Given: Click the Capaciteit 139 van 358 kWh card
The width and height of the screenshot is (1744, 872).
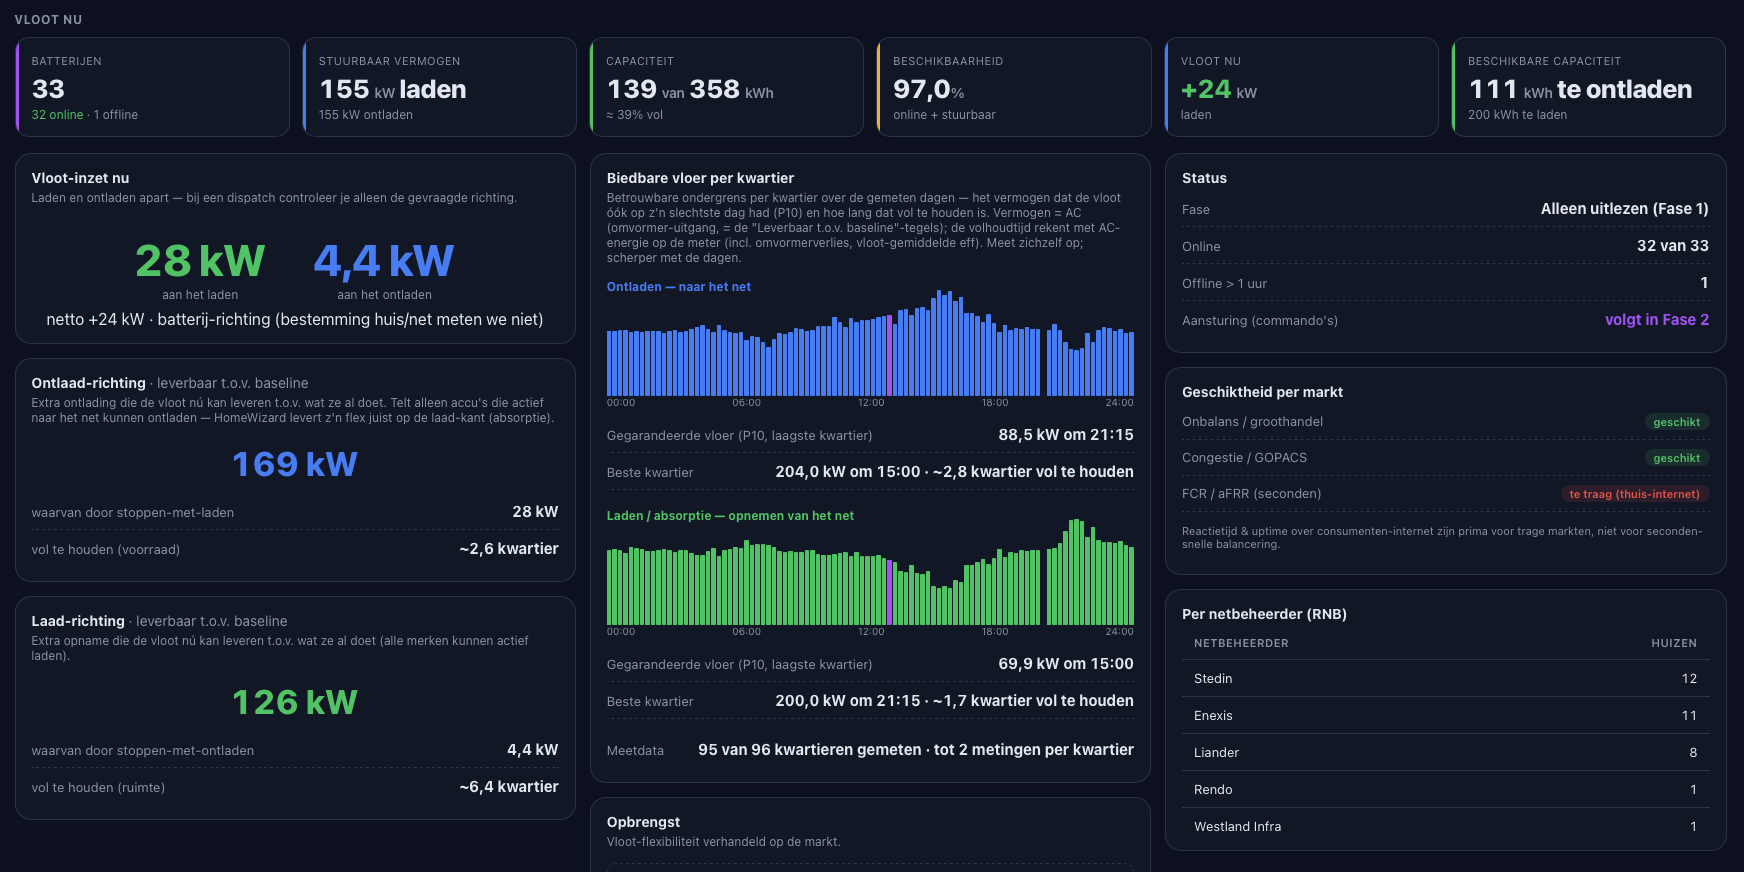Looking at the screenshot, I should coord(727,87).
